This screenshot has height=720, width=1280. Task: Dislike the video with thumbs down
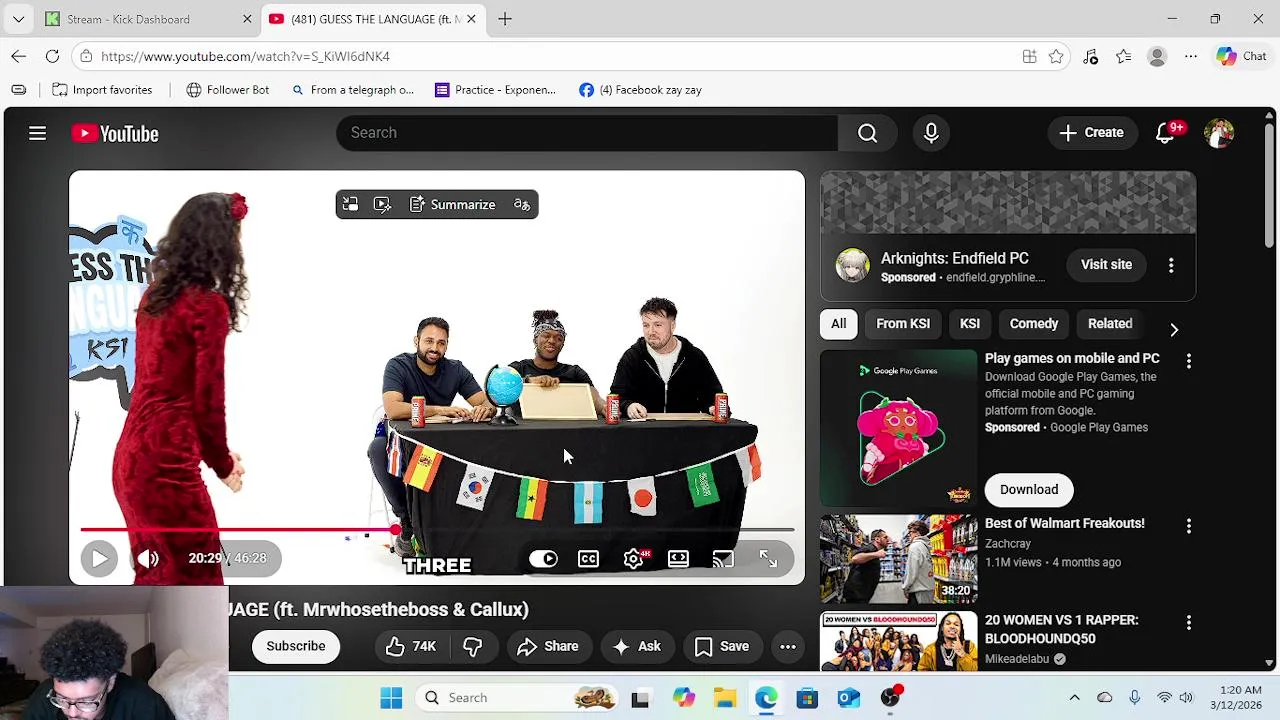point(472,646)
